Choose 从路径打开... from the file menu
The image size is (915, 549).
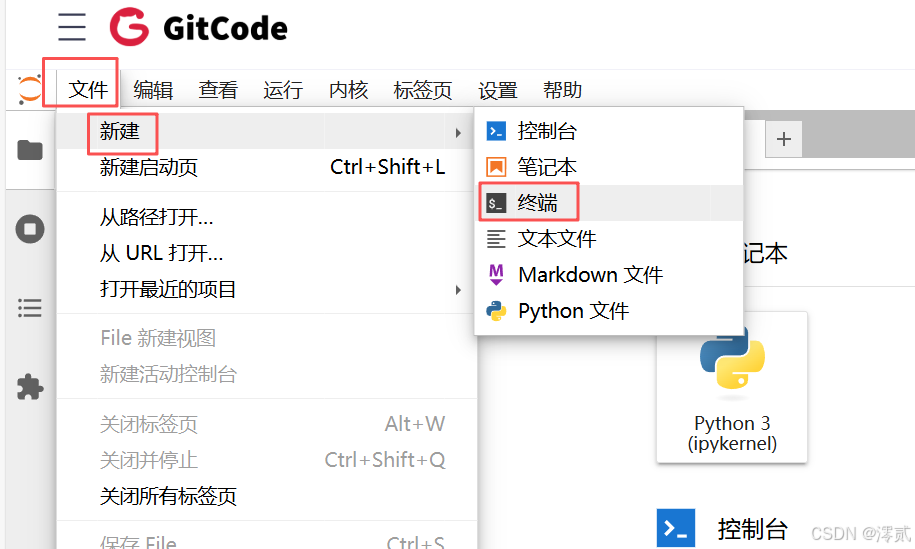pos(266,218)
